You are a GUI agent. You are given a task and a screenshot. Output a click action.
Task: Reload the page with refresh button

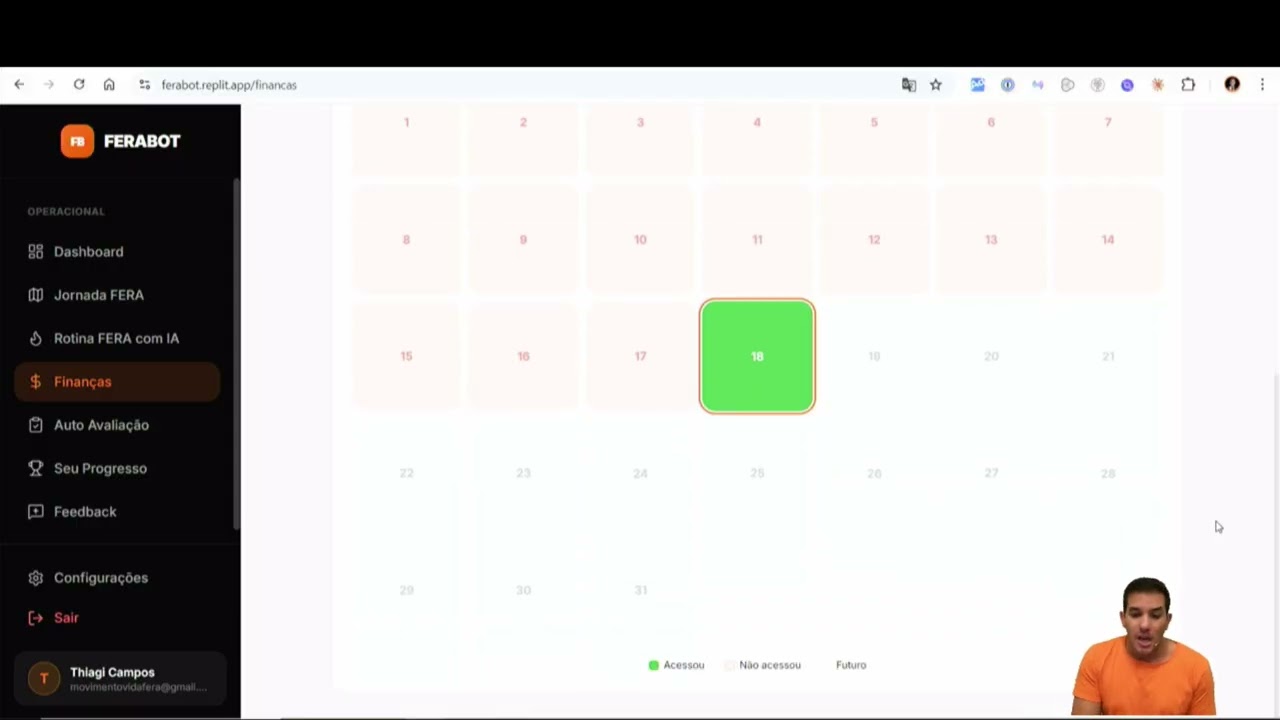tap(79, 85)
